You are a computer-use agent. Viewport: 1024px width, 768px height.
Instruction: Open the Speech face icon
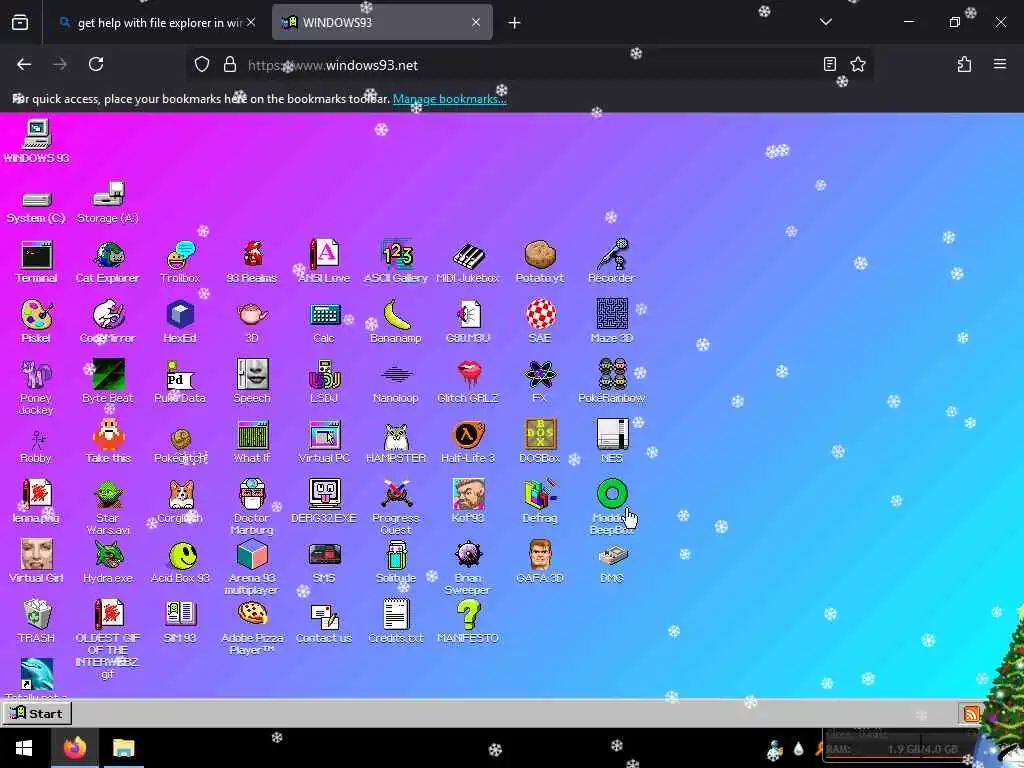[x=252, y=381]
